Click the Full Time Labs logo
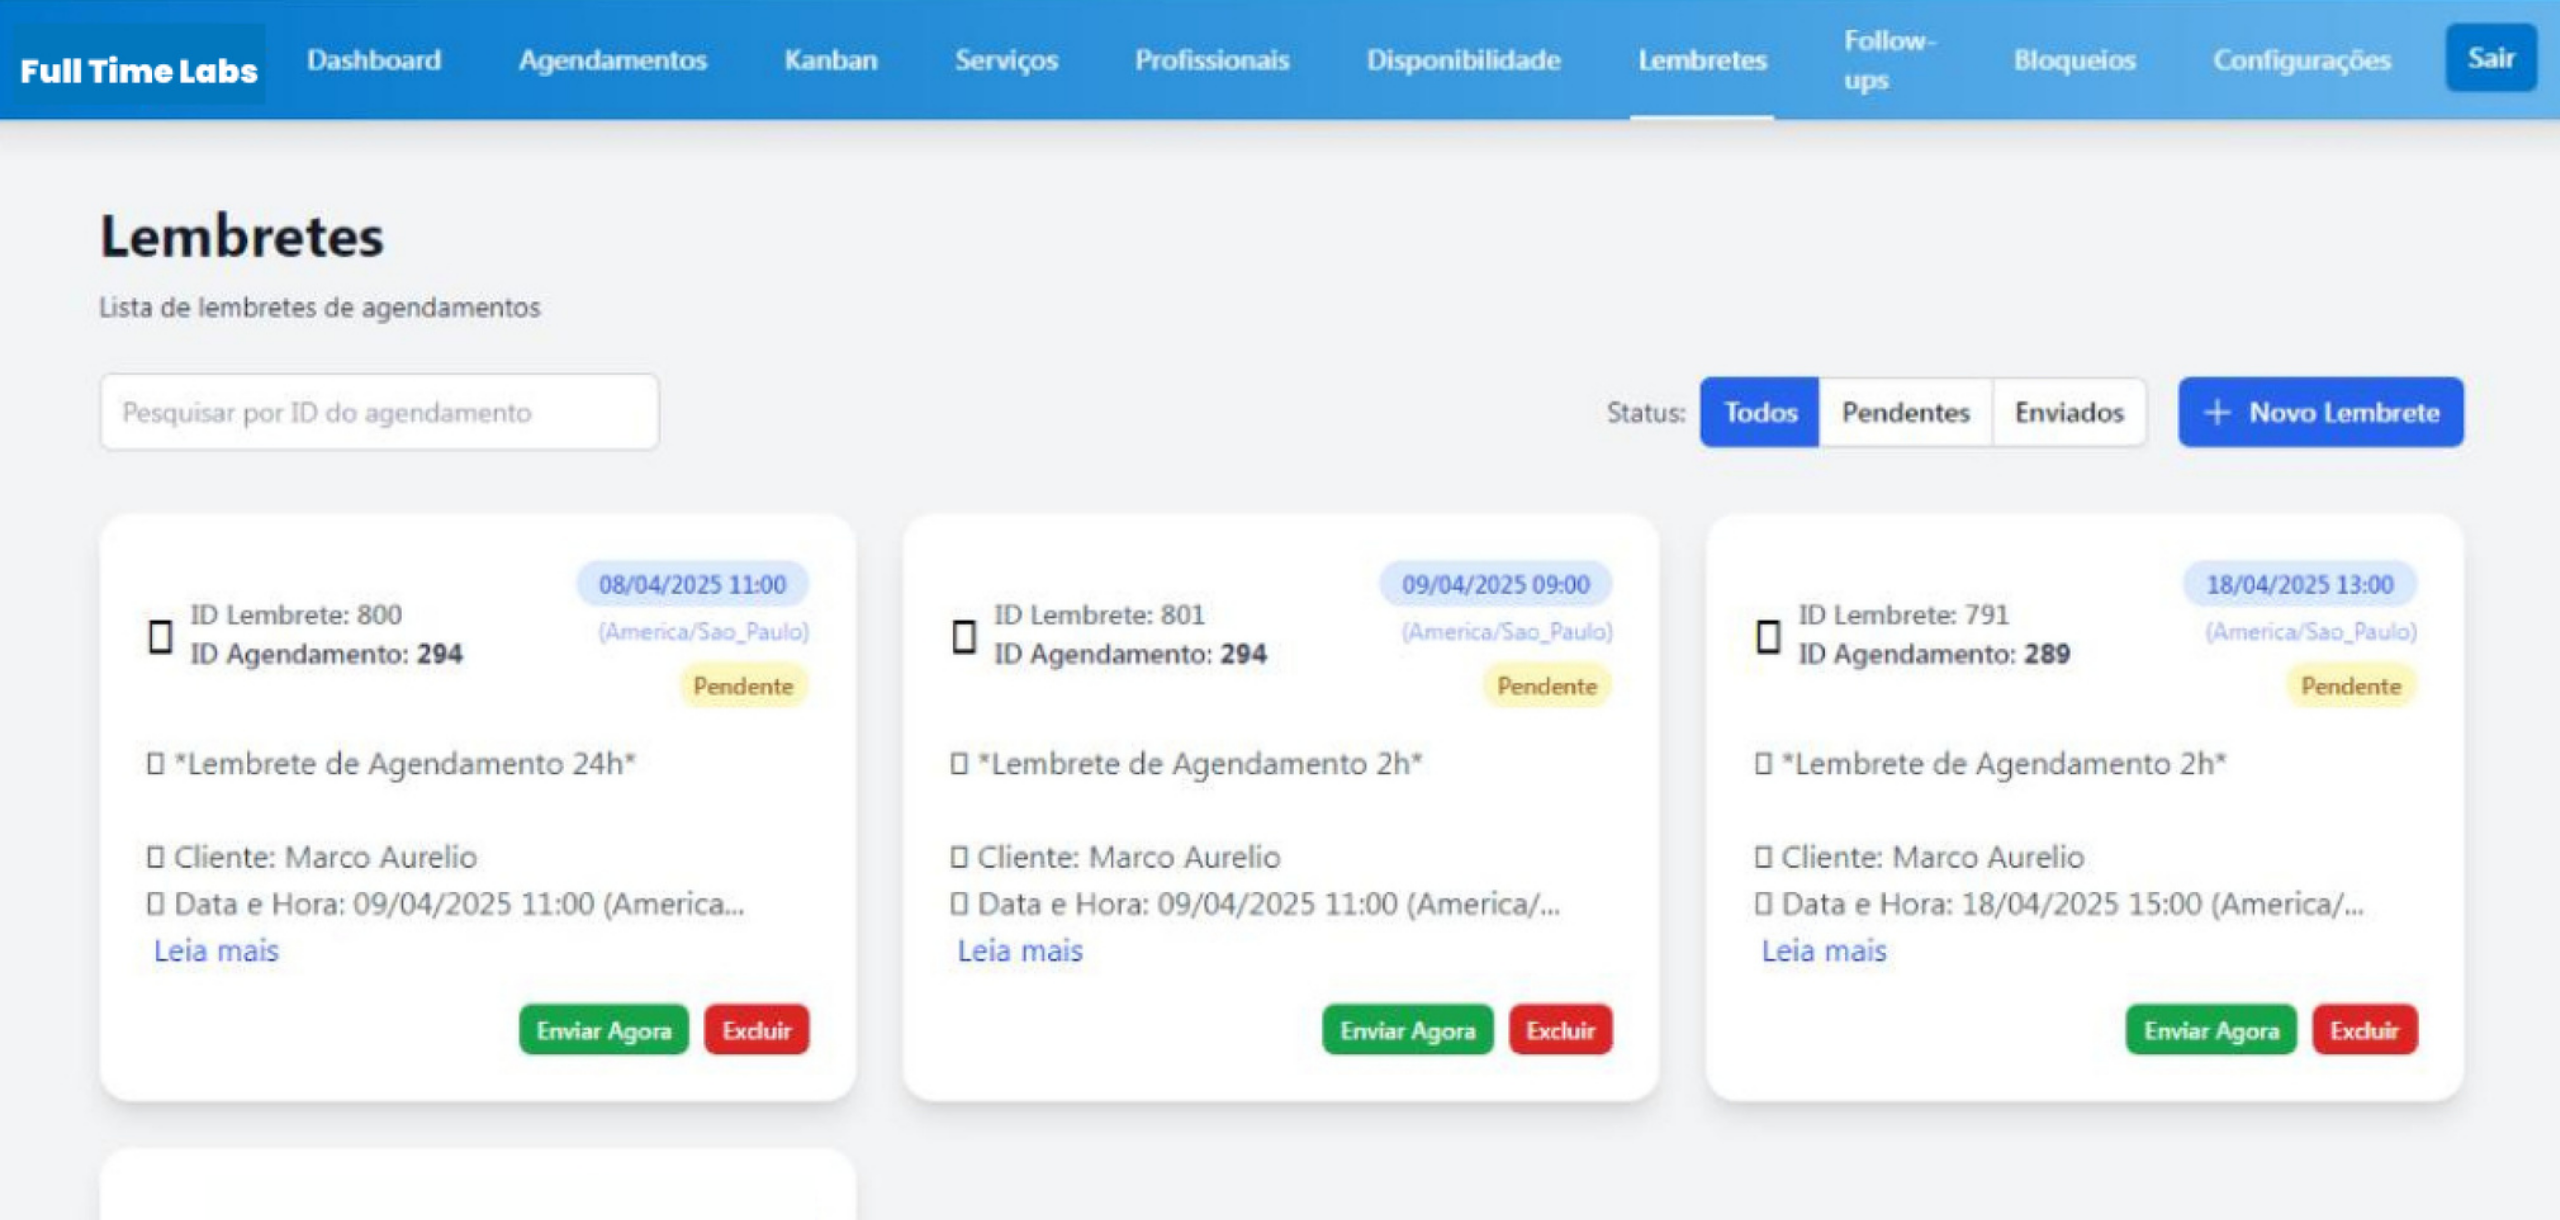Viewport: 2560px width, 1220px height. 138,70
